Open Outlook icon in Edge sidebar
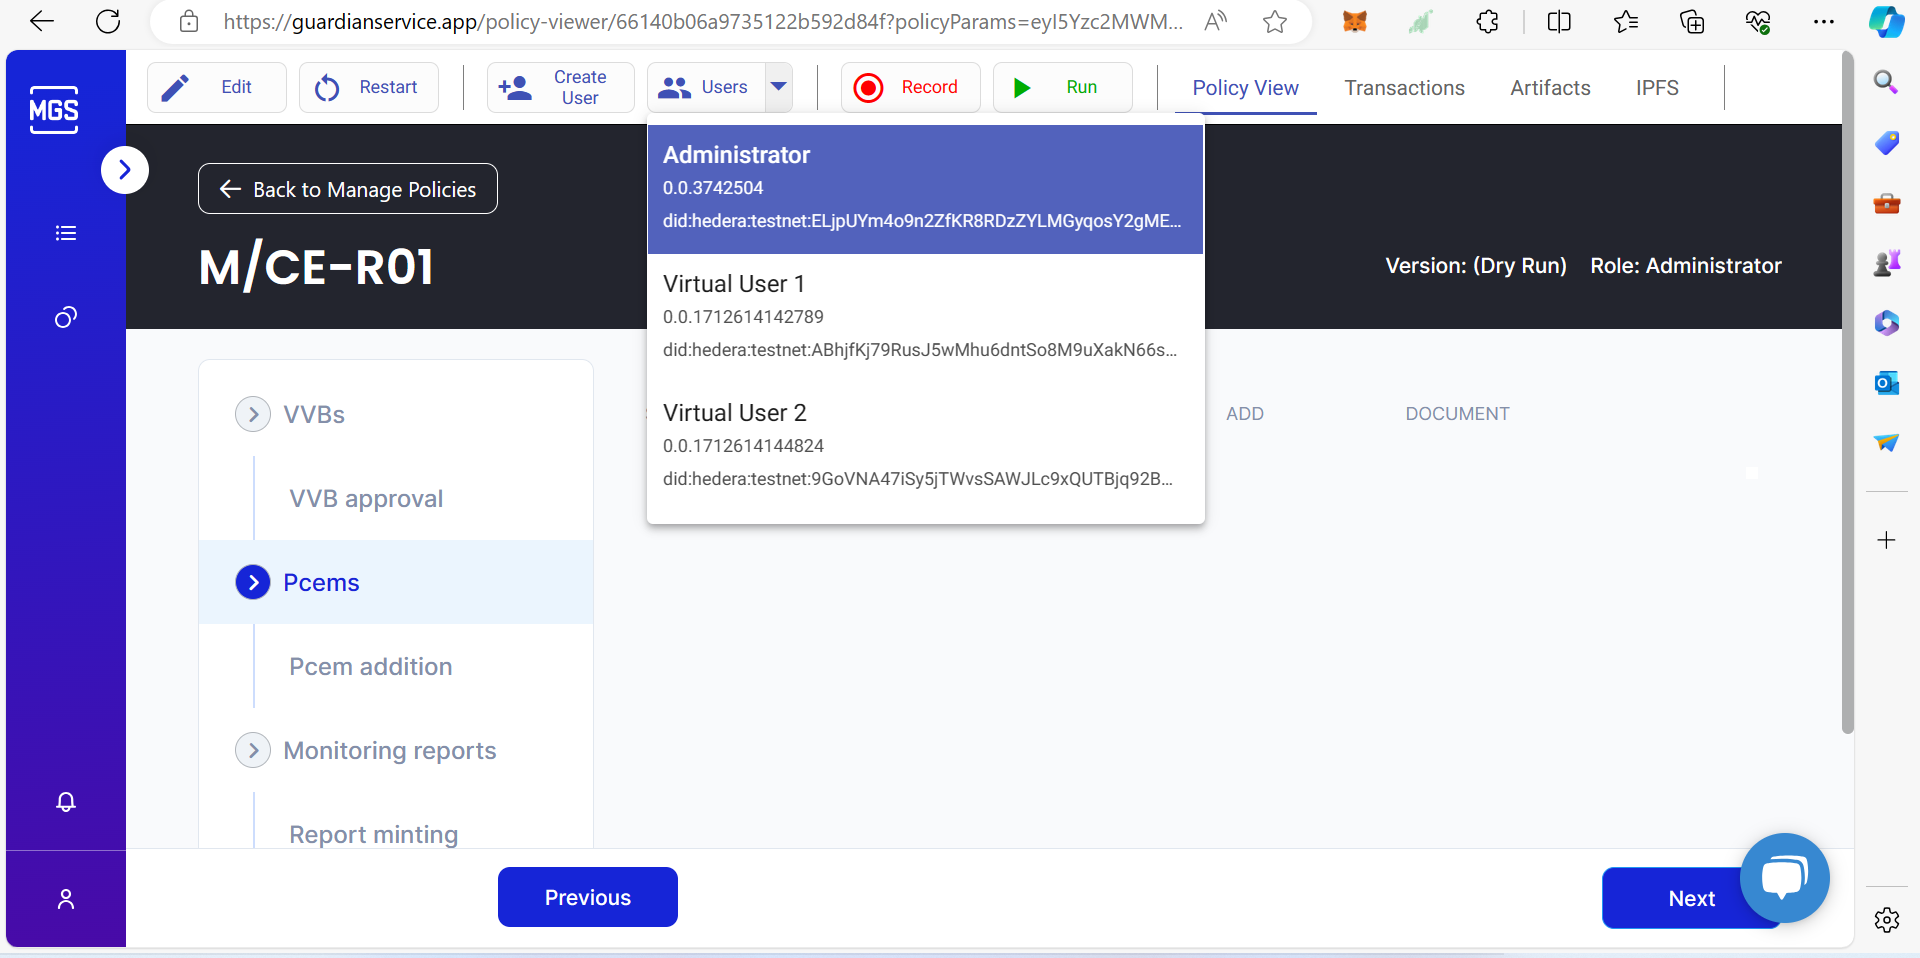 tap(1886, 383)
